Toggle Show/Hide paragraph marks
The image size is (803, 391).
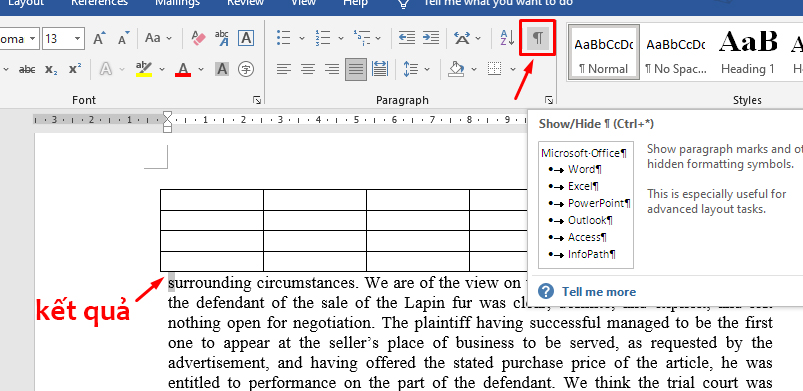pos(537,37)
